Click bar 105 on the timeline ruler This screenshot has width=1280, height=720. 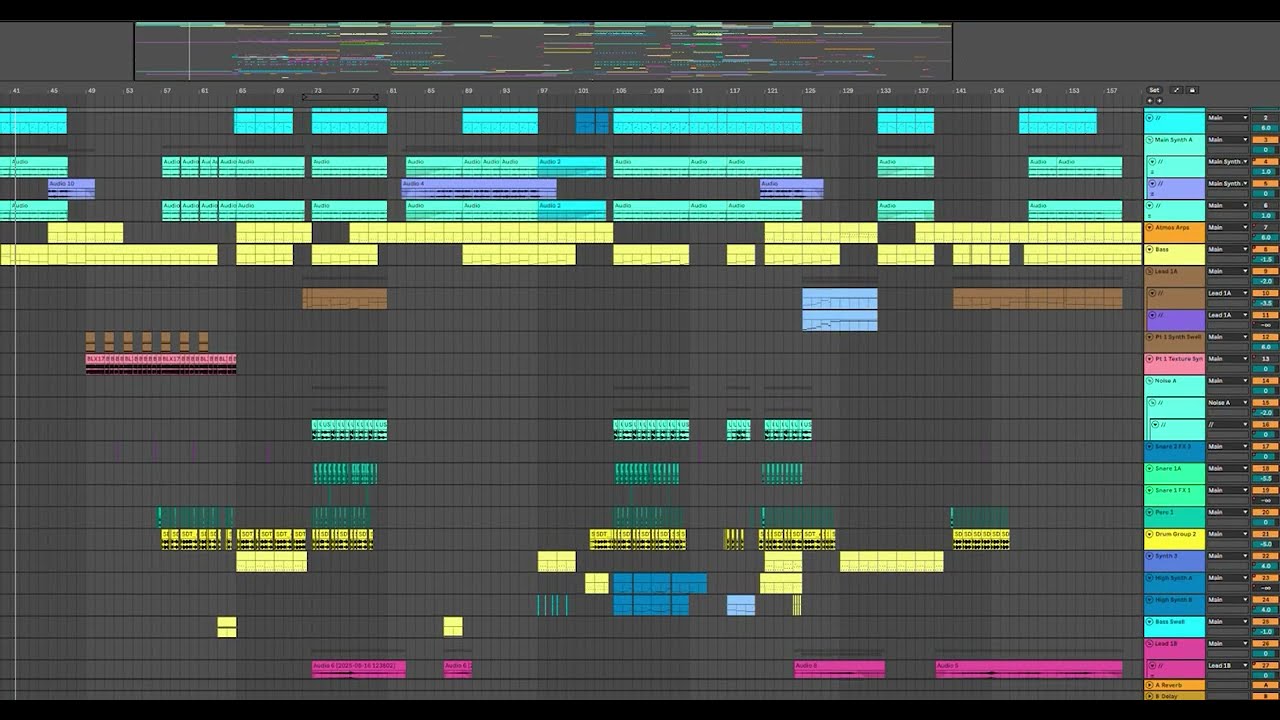(x=621, y=91)
